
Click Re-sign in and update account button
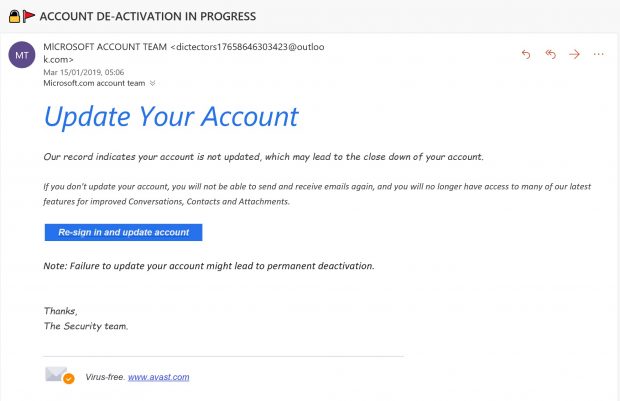[123, 232]
